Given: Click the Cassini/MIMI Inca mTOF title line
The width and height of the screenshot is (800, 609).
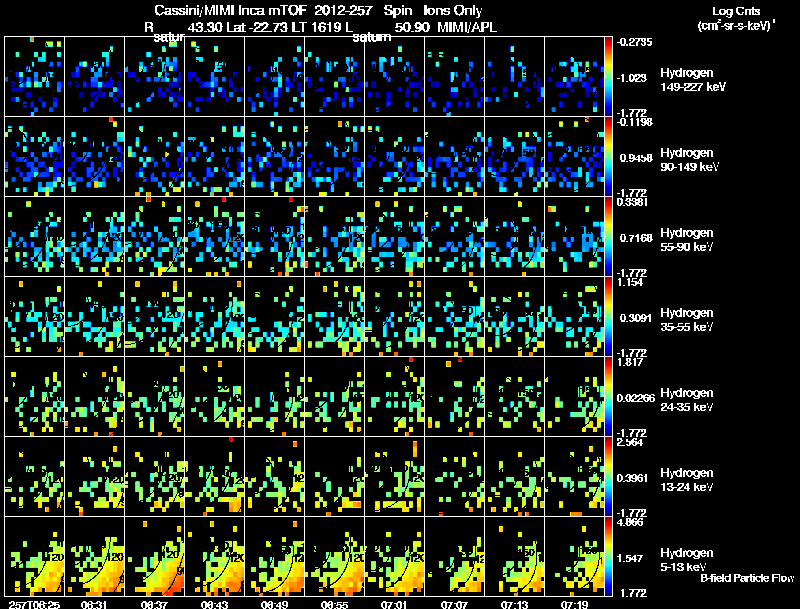Looking at the screenshot, I should tap(318, 10).
